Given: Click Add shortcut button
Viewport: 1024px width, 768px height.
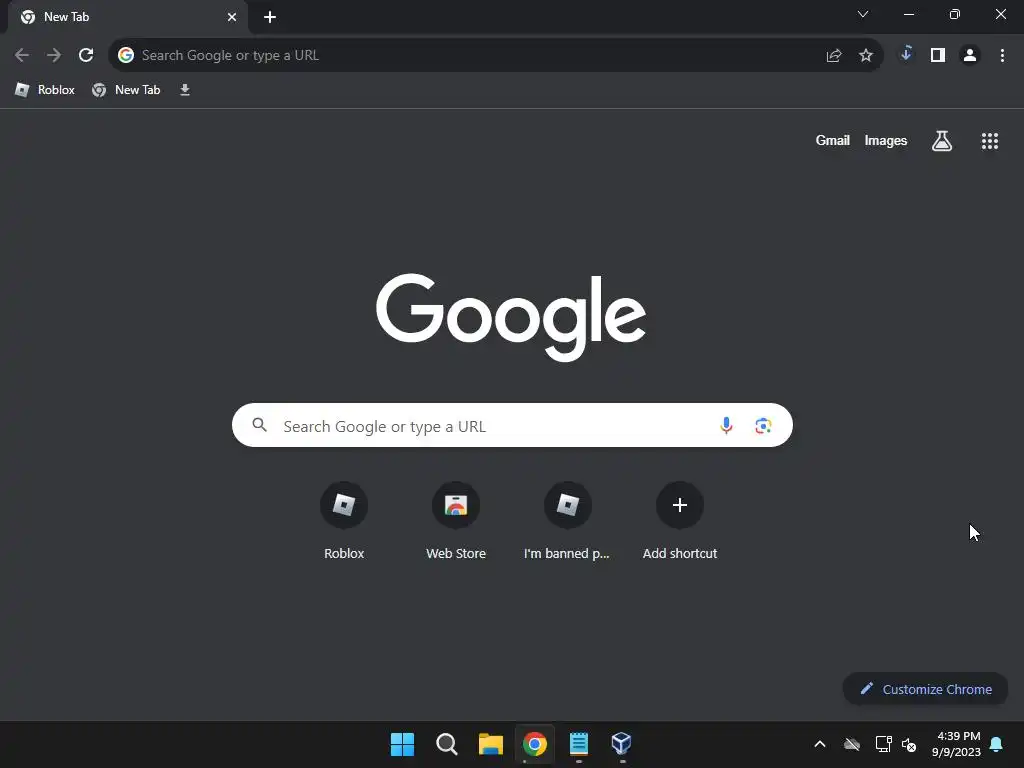Looking at the screenshot, I should pyautogui.click(x=679, y=521).
